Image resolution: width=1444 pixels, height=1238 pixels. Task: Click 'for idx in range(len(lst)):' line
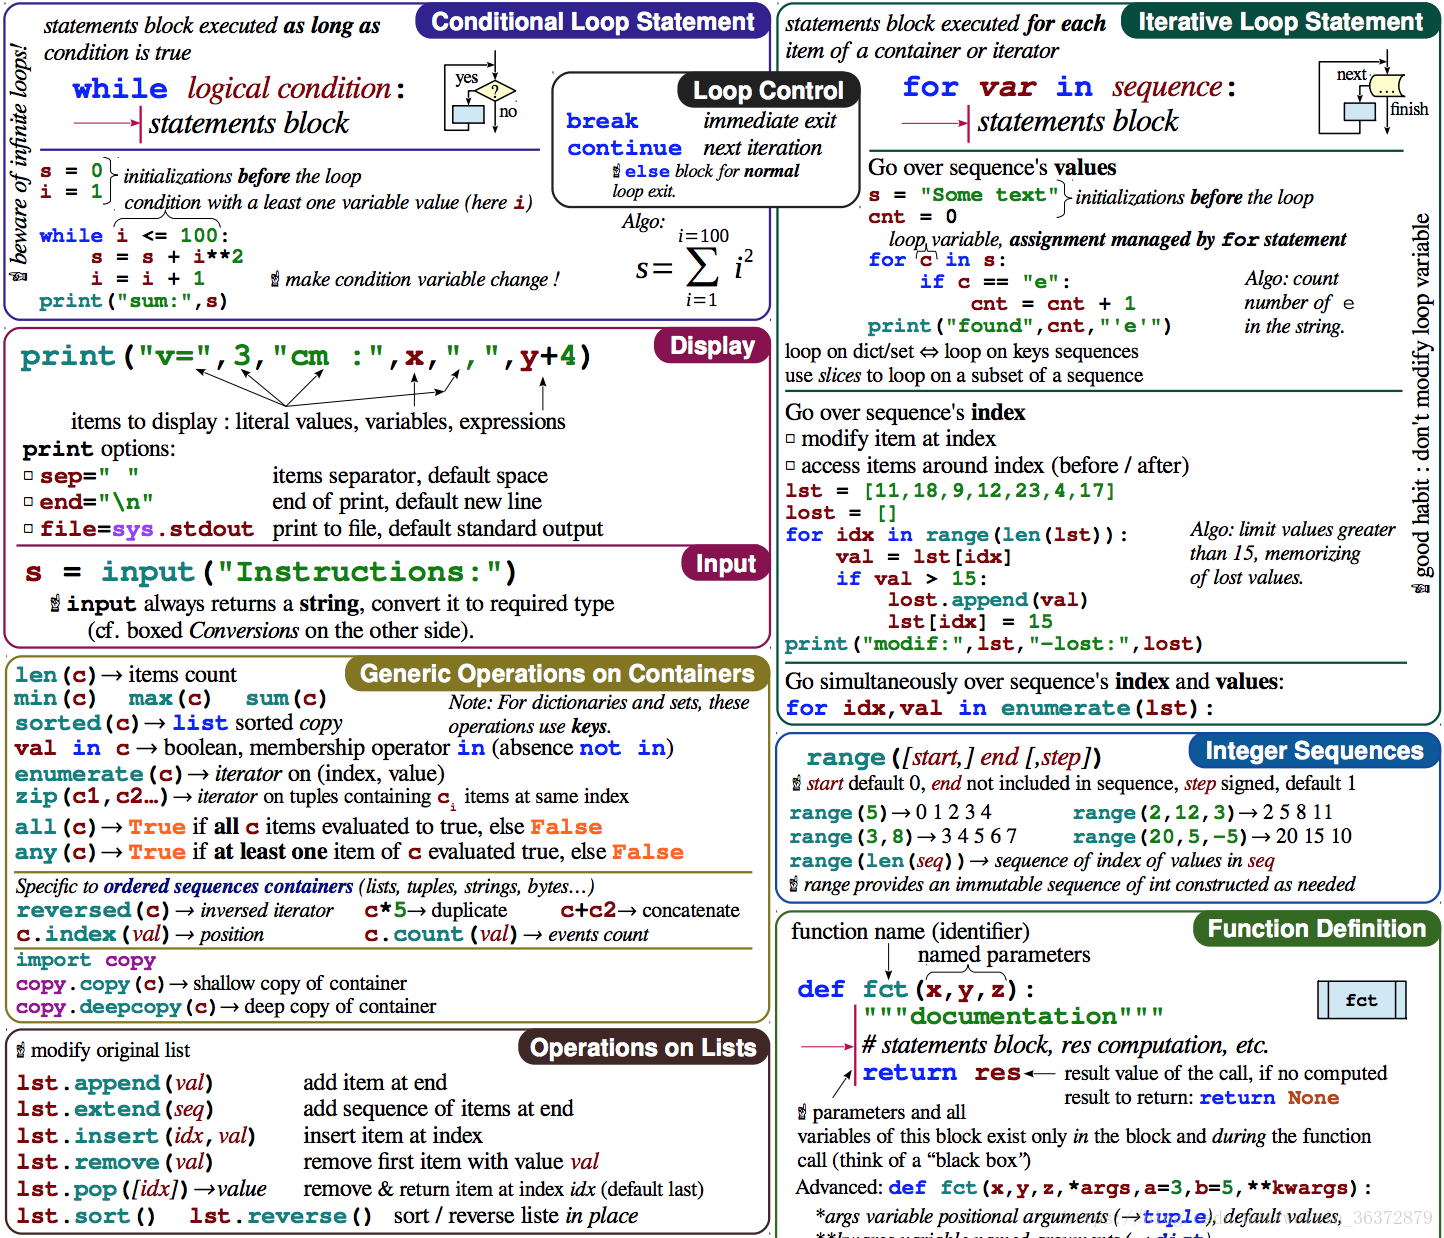coord(957,535)
